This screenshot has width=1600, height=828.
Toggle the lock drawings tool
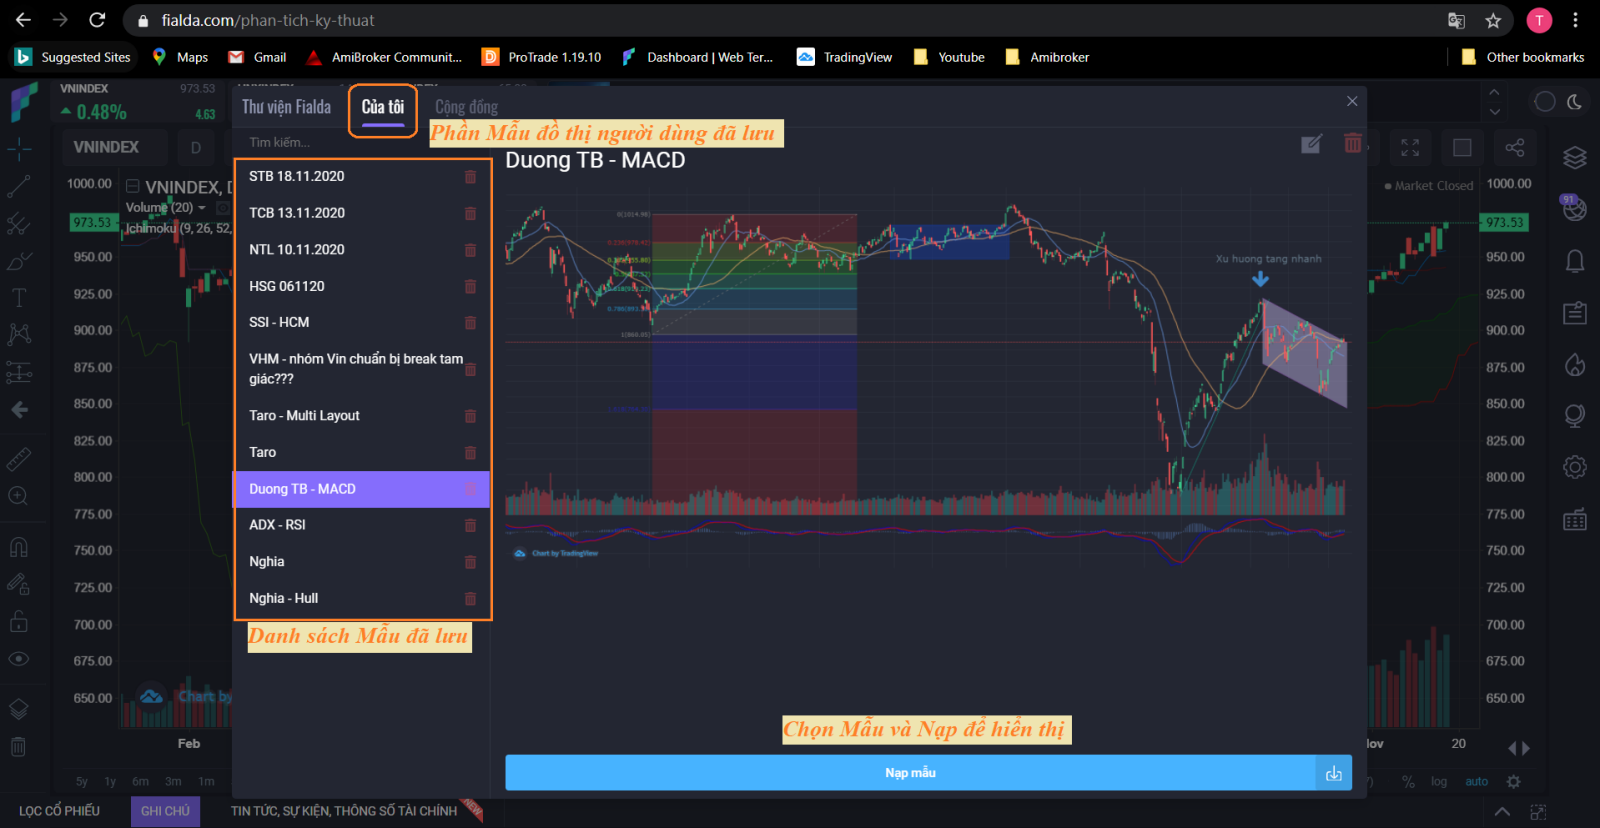pos(18,622)
